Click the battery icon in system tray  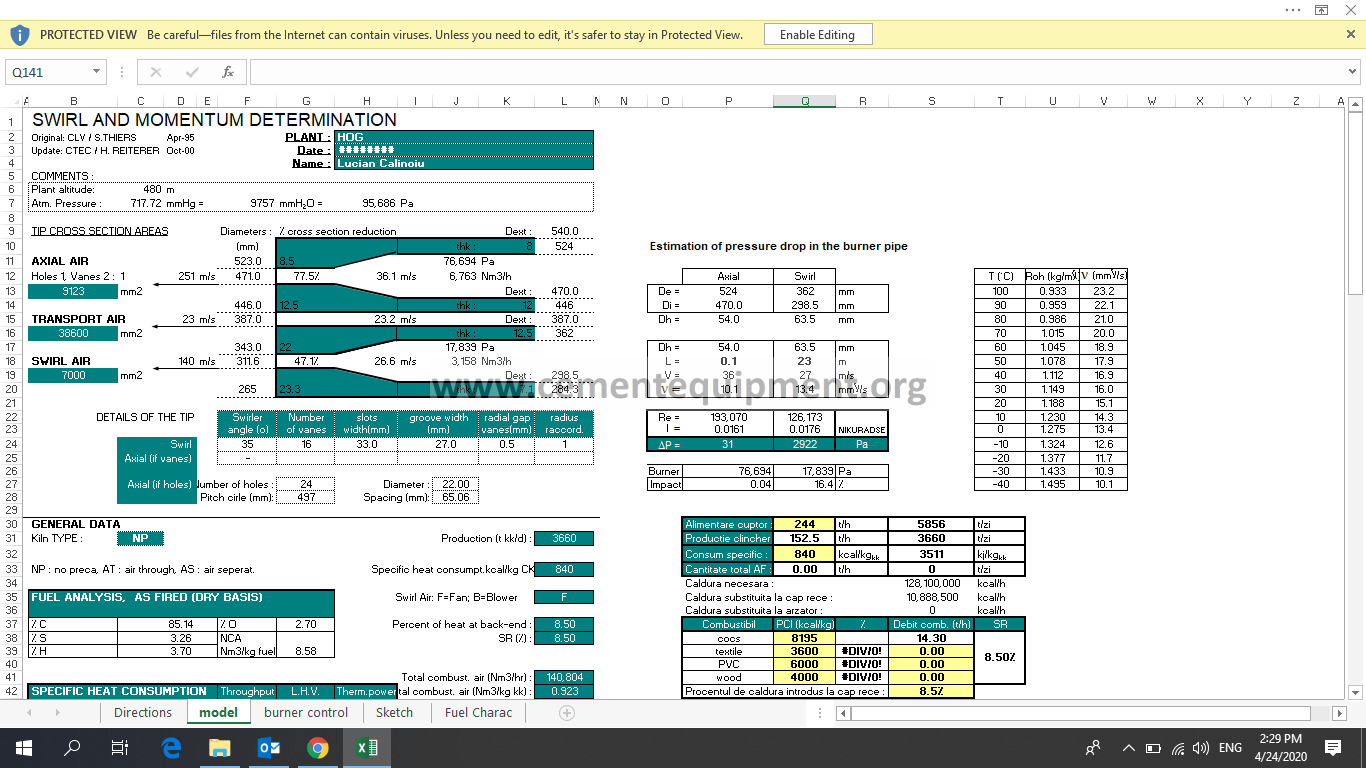[x=1153, y=747]
